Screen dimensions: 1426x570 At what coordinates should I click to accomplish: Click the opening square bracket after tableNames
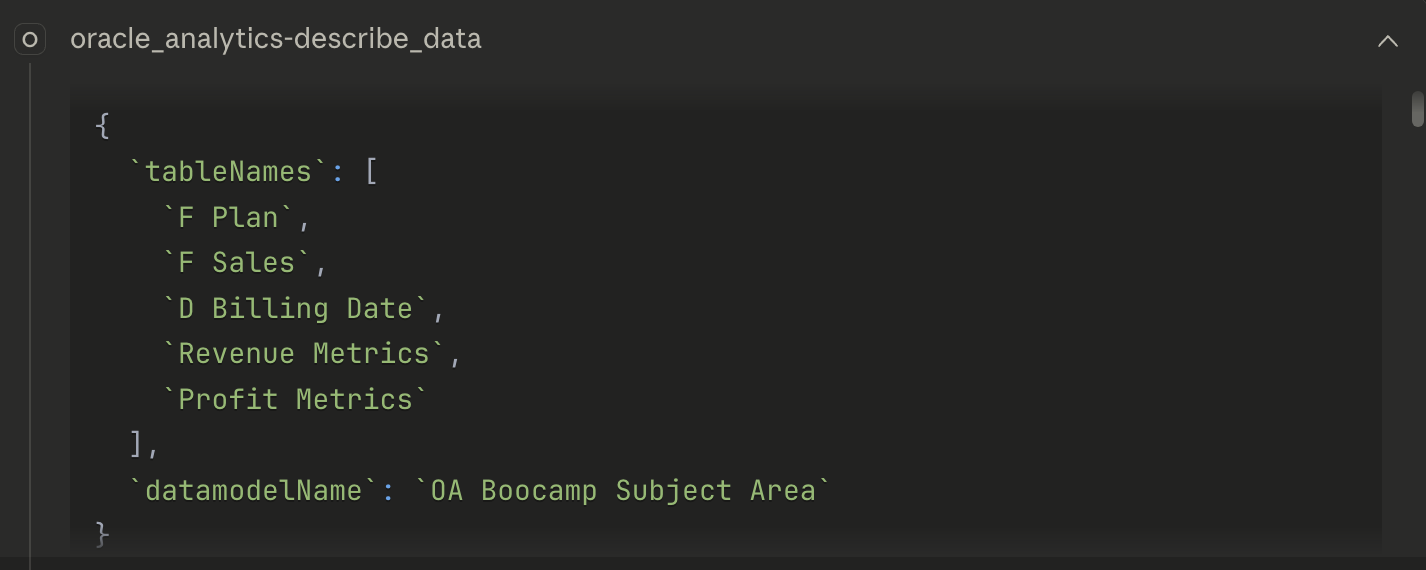click(x=371, y=172)
